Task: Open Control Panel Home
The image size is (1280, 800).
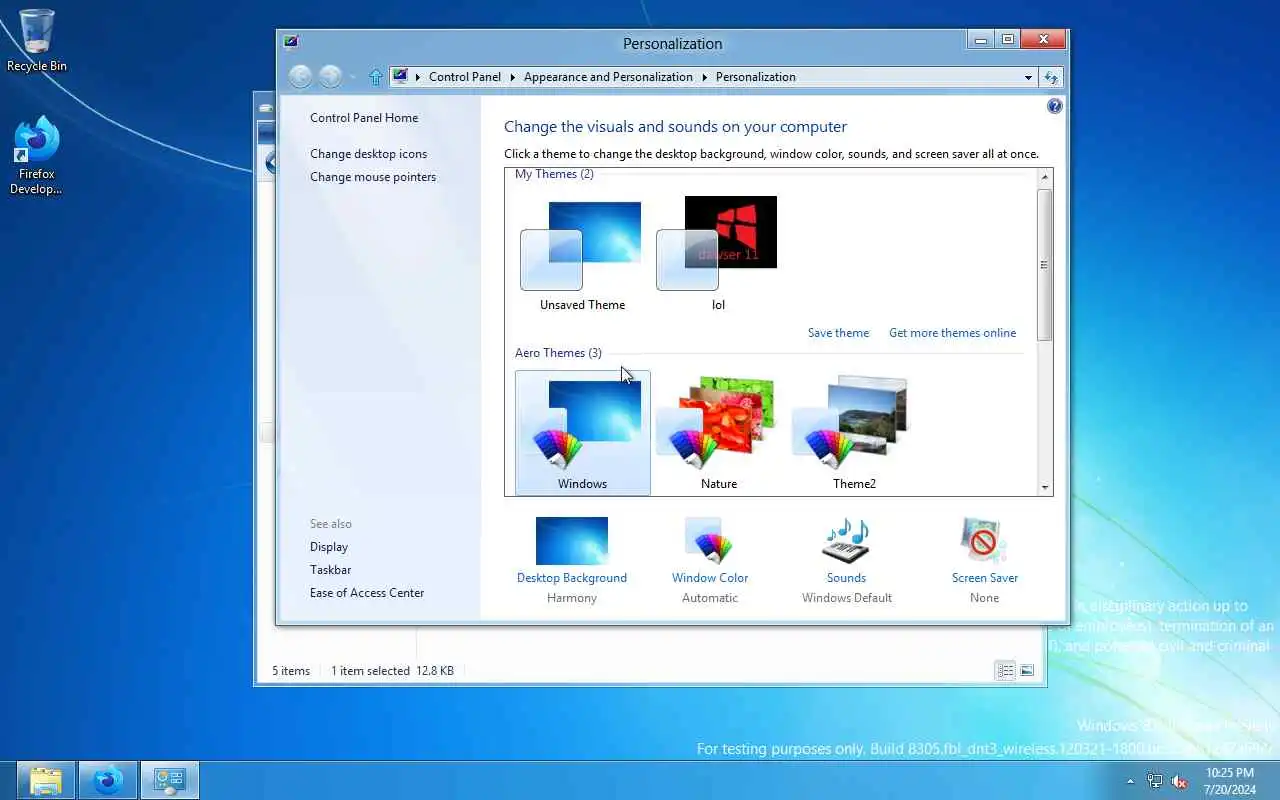Action: click(364, 117)
